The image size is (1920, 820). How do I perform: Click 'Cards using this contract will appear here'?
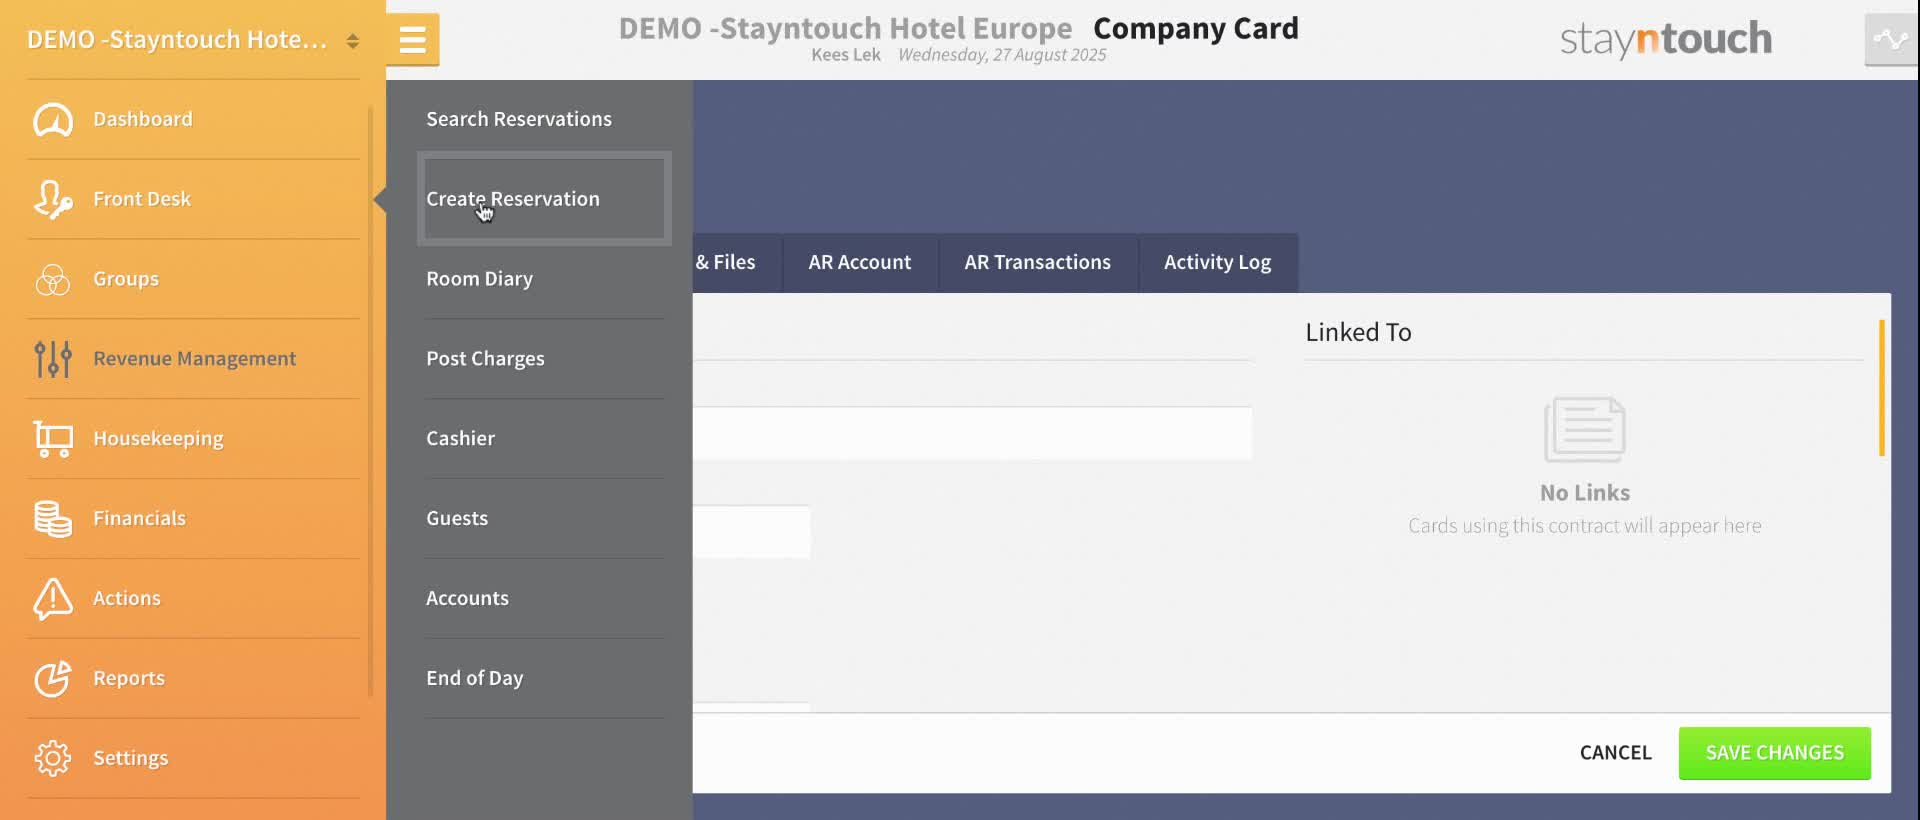pyautogui.click(x=1585, y=526)
